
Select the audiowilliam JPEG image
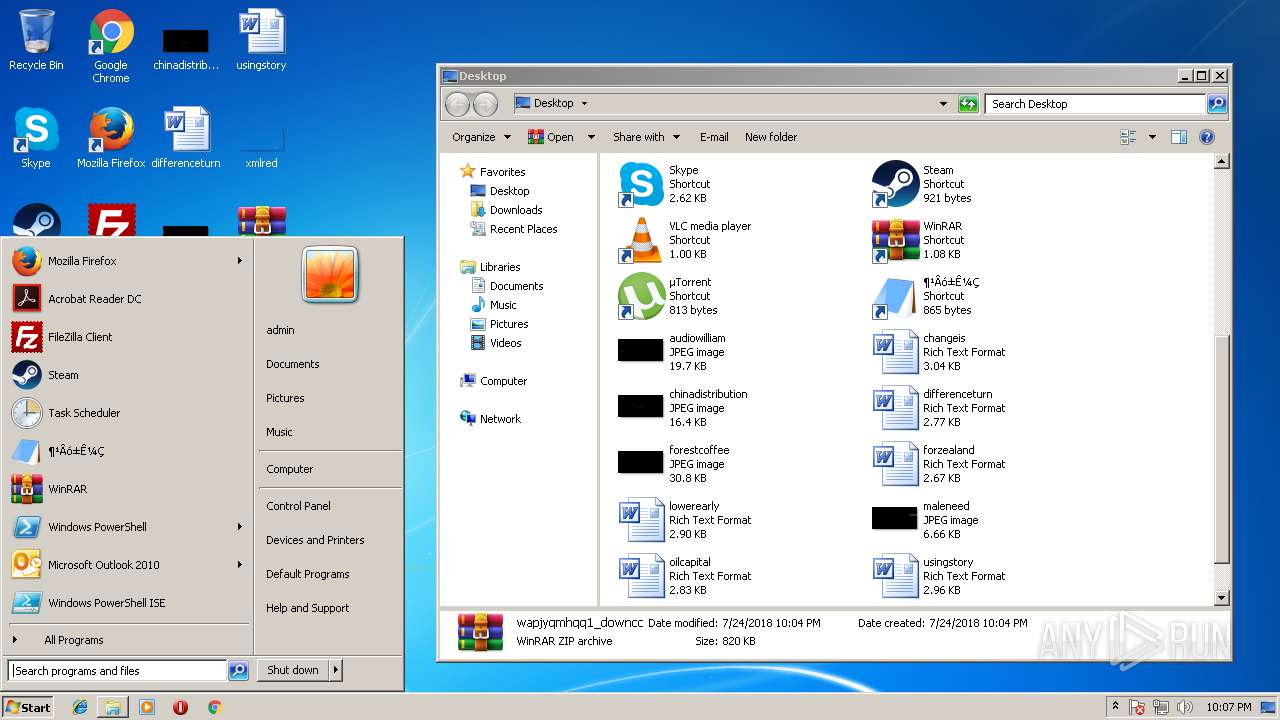click(673, 352)
